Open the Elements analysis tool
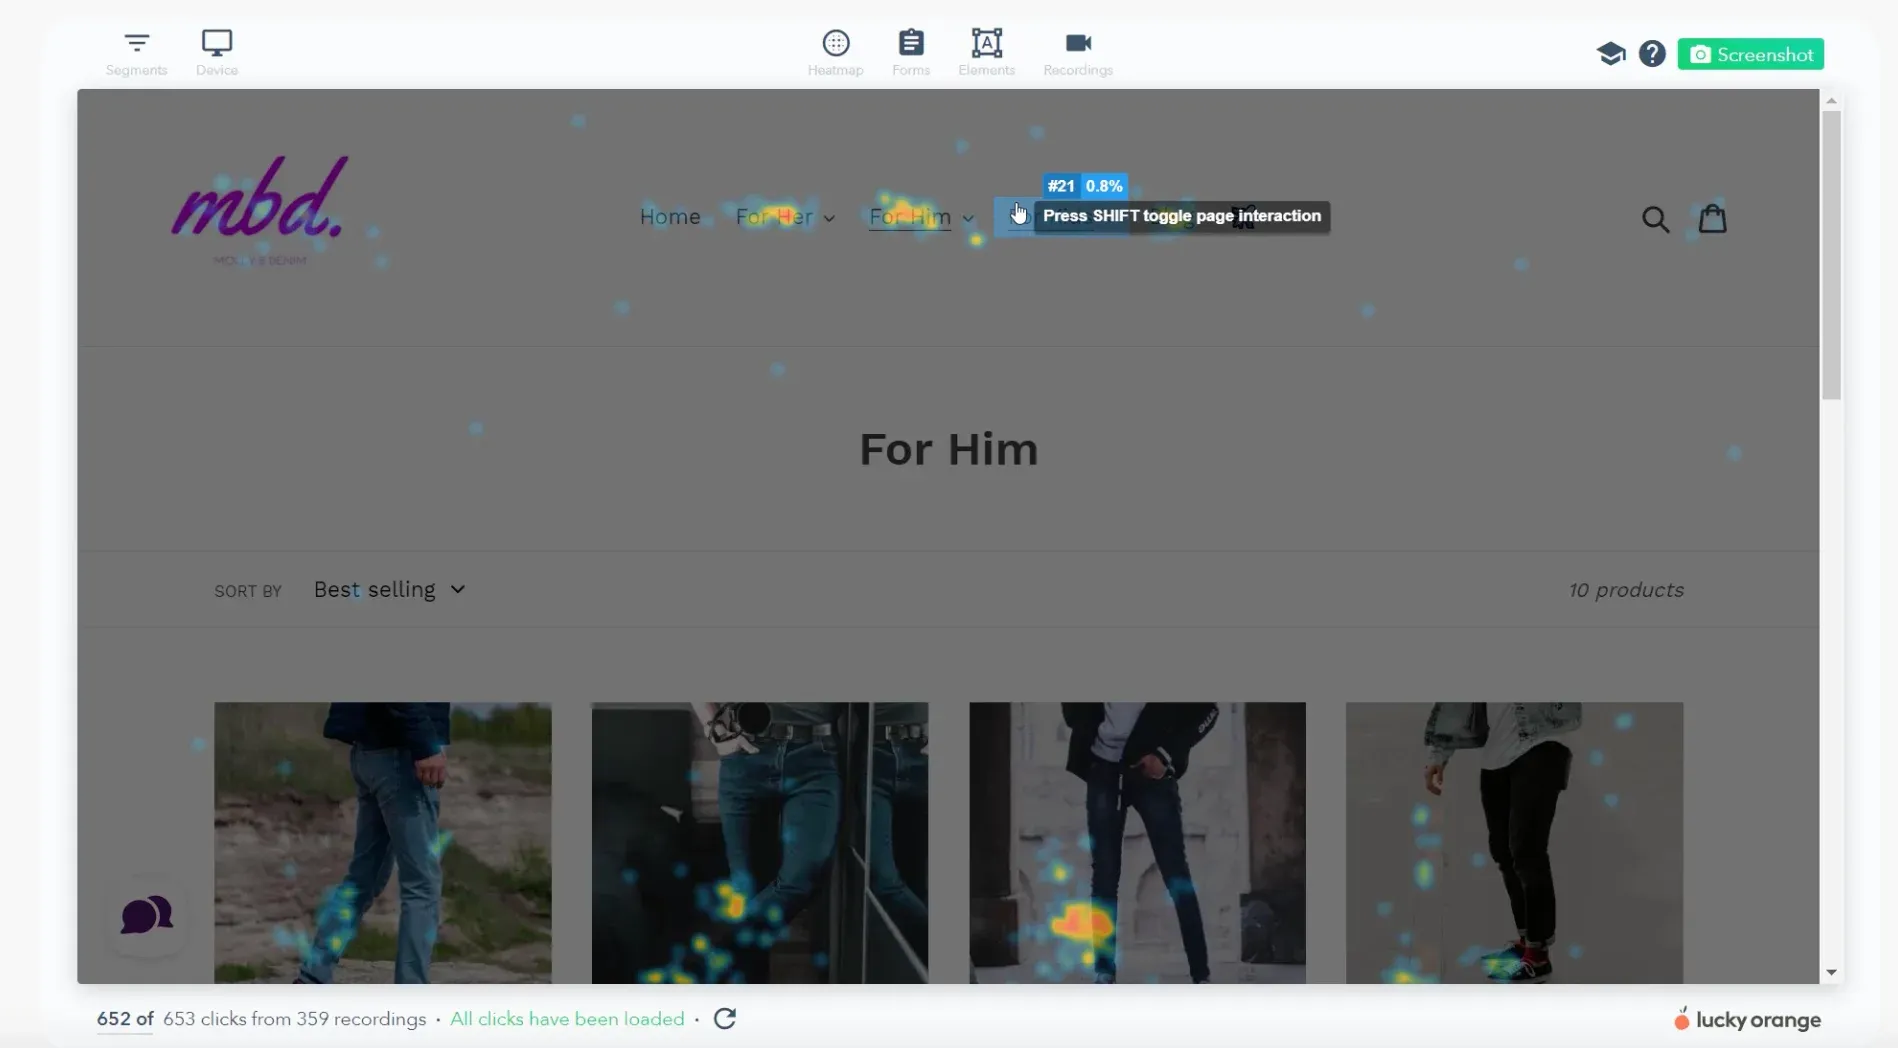 tap(986, 53)
